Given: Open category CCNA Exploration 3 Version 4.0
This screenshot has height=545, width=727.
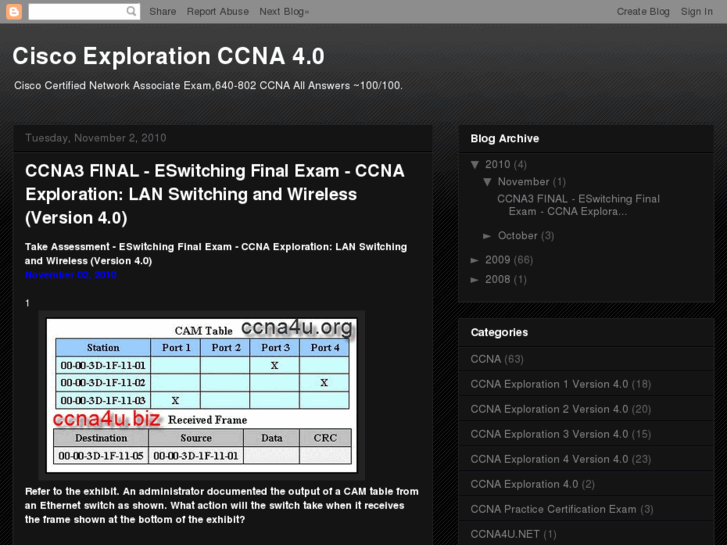Looking at the screenshot, I should [549, 434].
